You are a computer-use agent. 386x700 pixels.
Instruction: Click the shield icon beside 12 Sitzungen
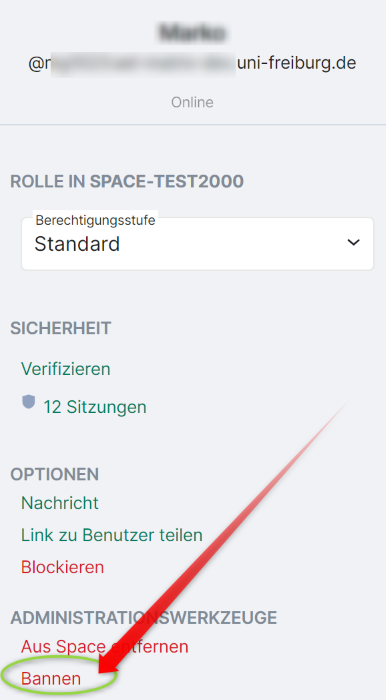[x=29, y=402]
